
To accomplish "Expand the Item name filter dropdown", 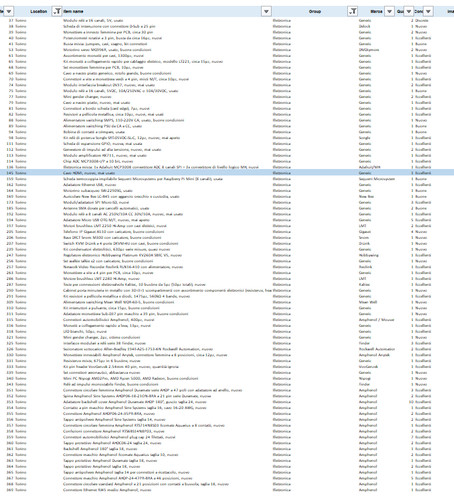I will click(x=266, y=11).
